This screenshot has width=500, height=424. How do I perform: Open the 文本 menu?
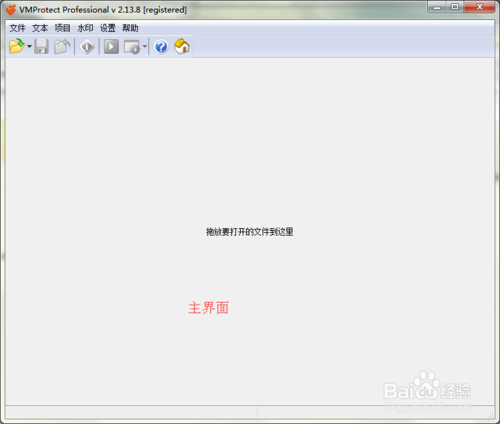pyautogui.click(x=40, y=28)
